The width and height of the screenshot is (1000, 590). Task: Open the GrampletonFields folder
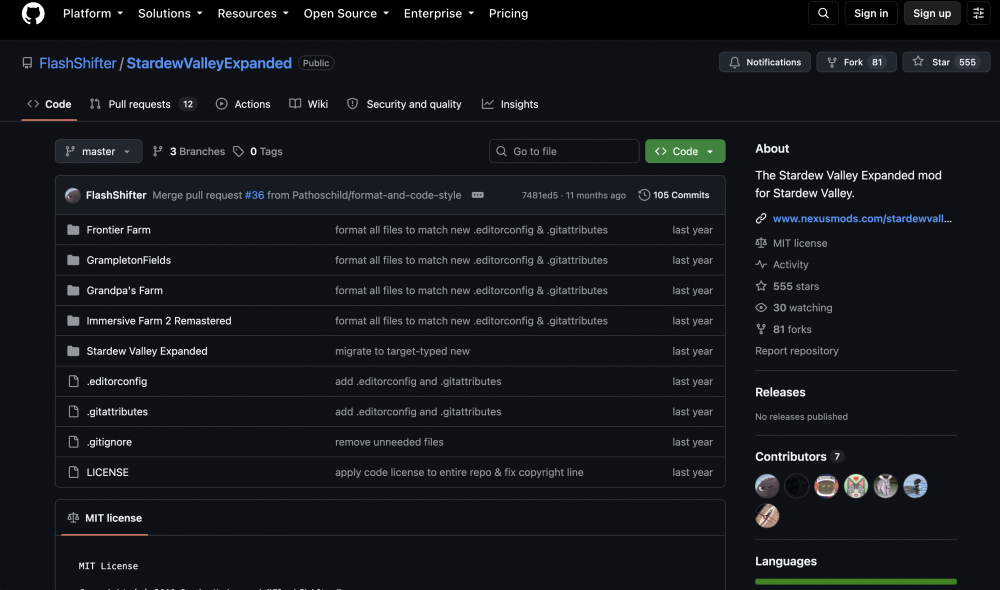pos(129,260)
